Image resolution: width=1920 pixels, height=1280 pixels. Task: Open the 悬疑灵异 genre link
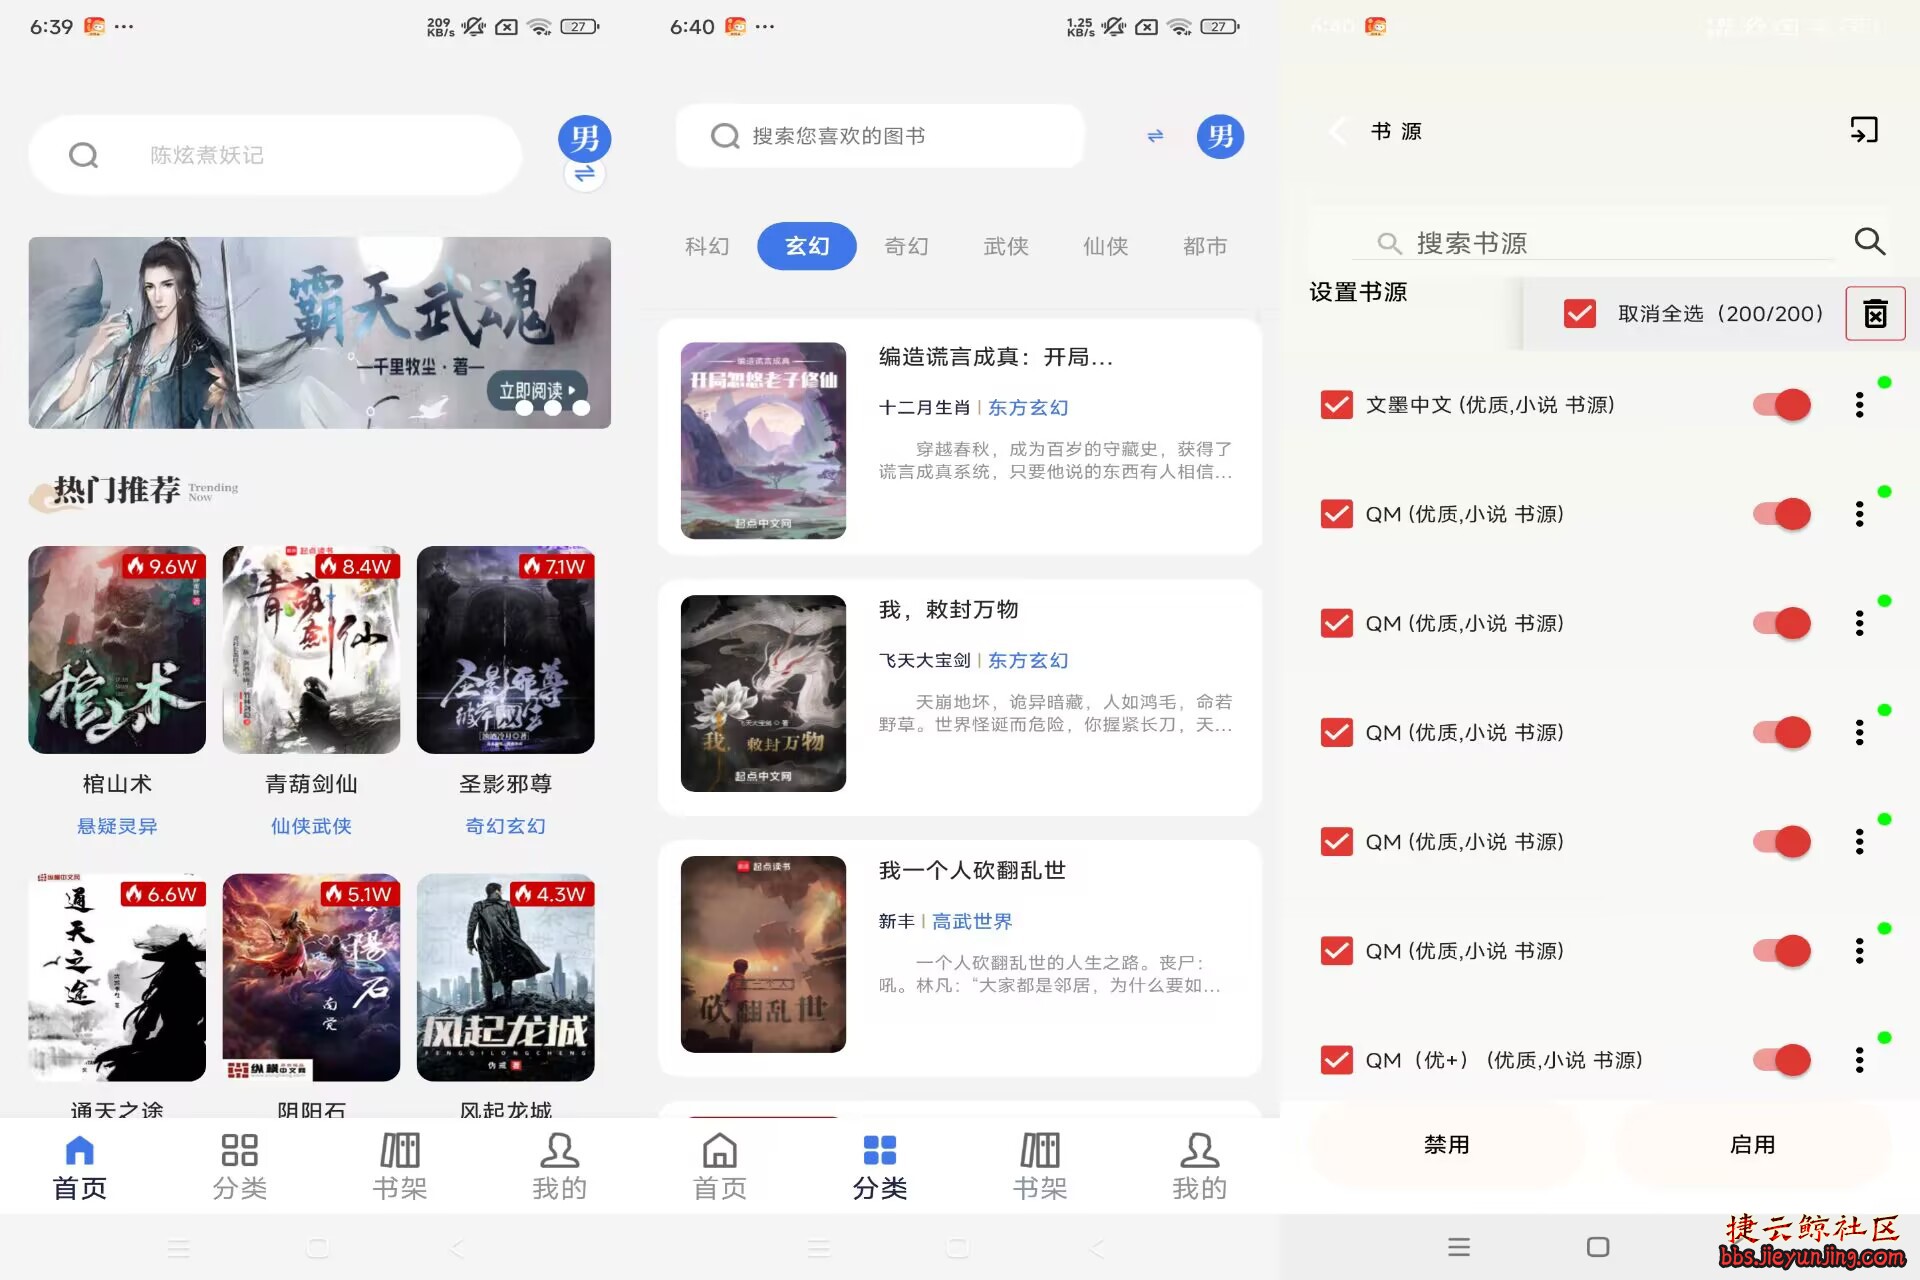(x=117, y=826)
